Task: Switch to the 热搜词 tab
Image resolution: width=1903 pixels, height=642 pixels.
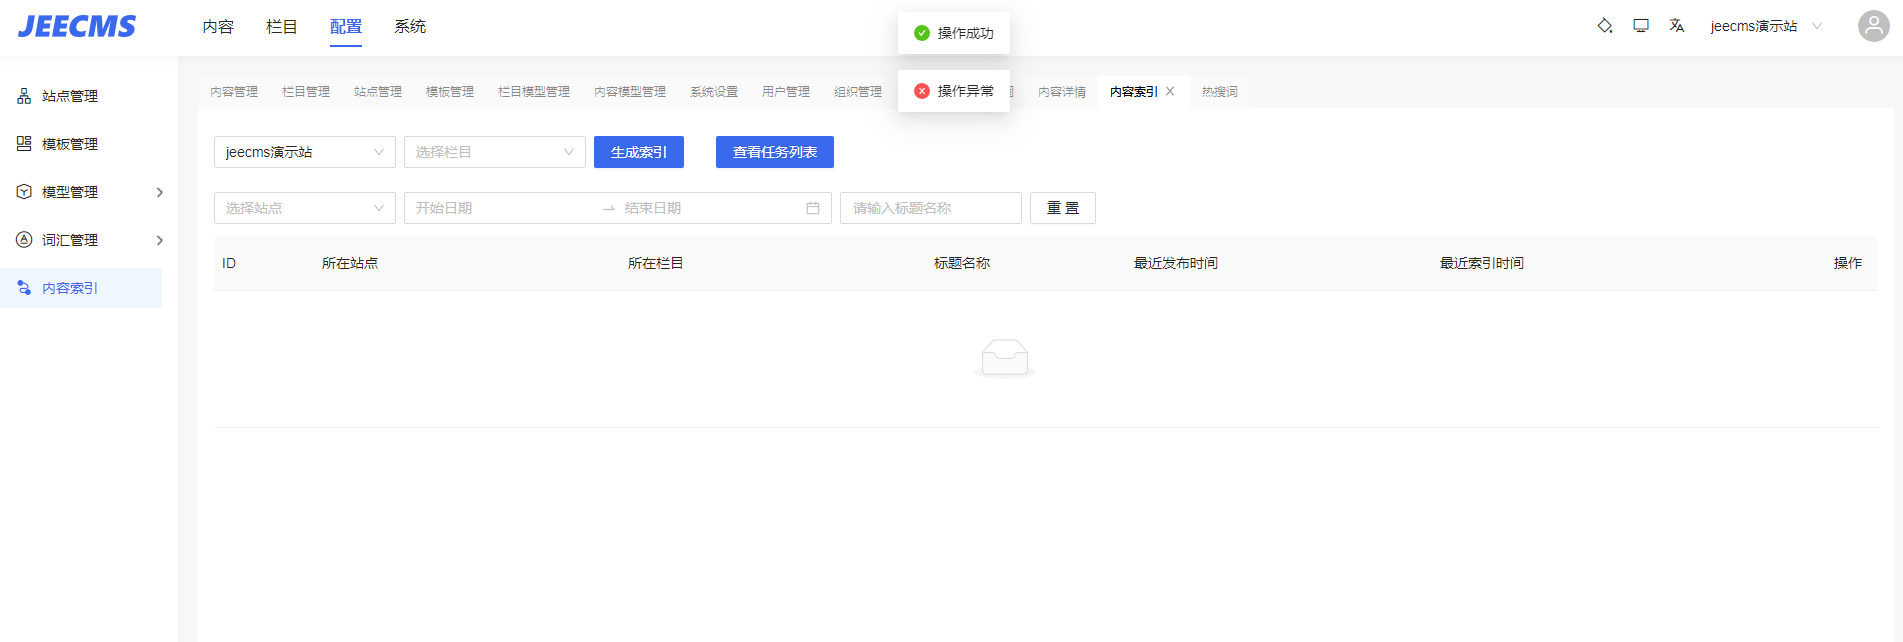Action: [x=1220, y=92]
